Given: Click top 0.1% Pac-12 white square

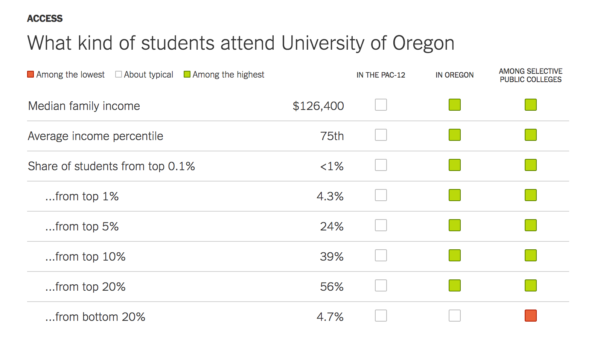Looking at the screenshot, I should pos(381,165).
